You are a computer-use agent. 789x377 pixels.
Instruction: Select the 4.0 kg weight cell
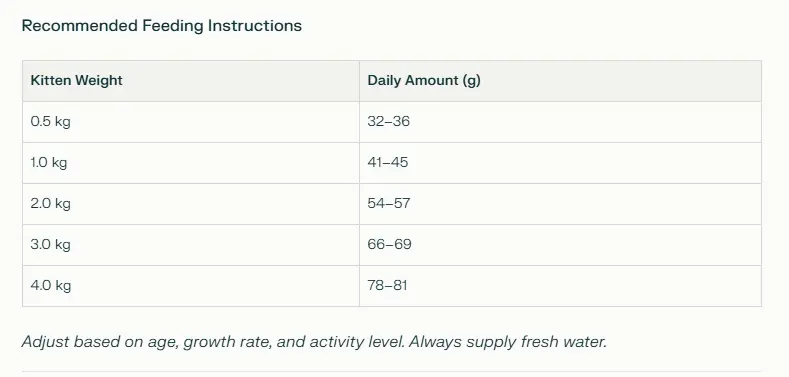click(191, 286)
